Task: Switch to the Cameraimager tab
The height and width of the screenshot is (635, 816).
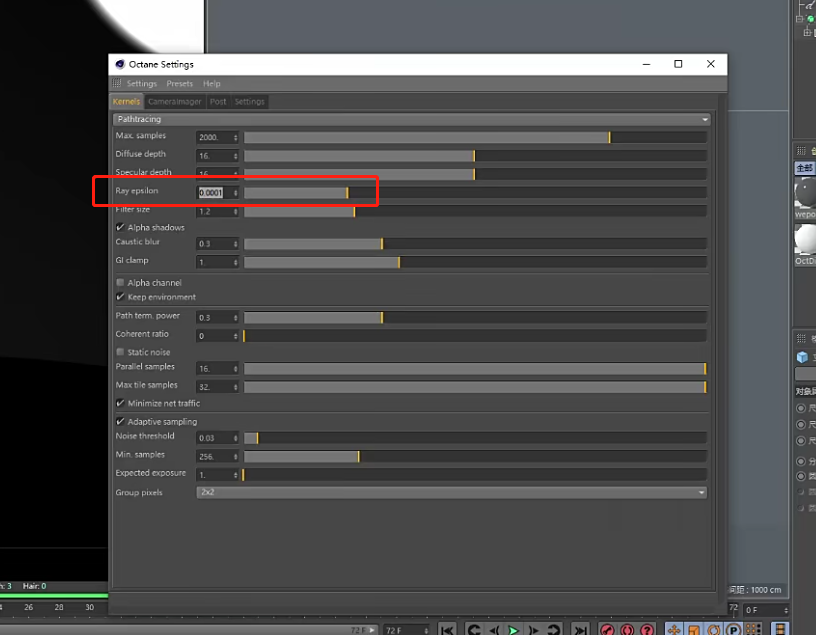Action: (174, 101)
